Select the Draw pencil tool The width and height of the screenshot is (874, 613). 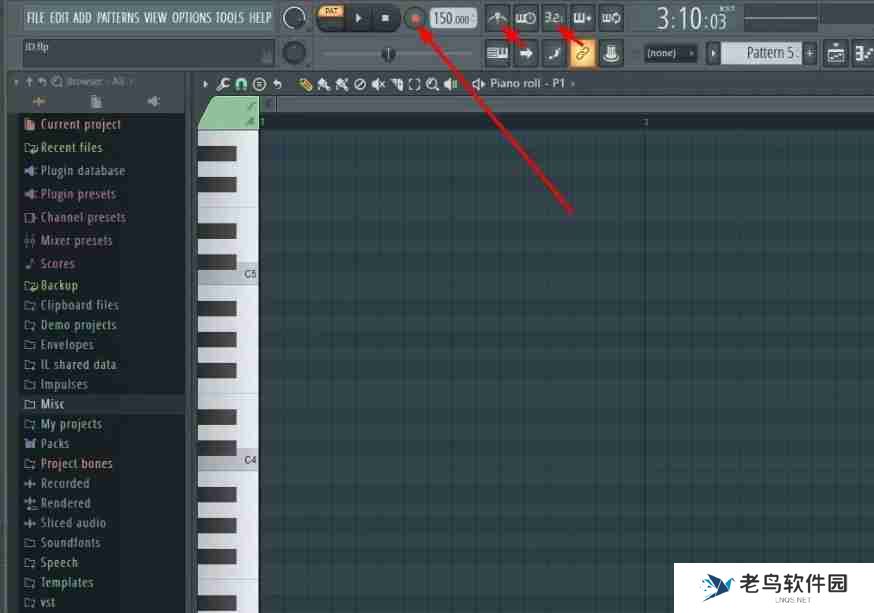[304, 84]
